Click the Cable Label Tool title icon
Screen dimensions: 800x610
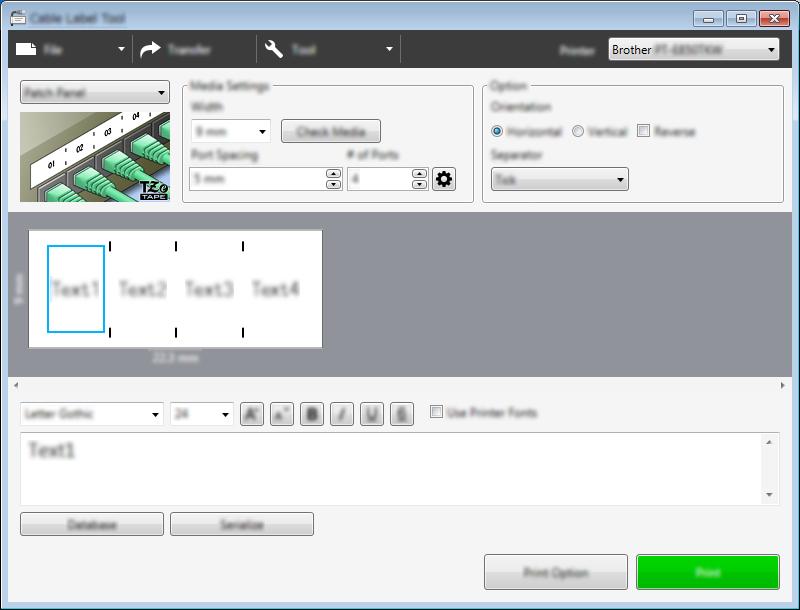18,18
